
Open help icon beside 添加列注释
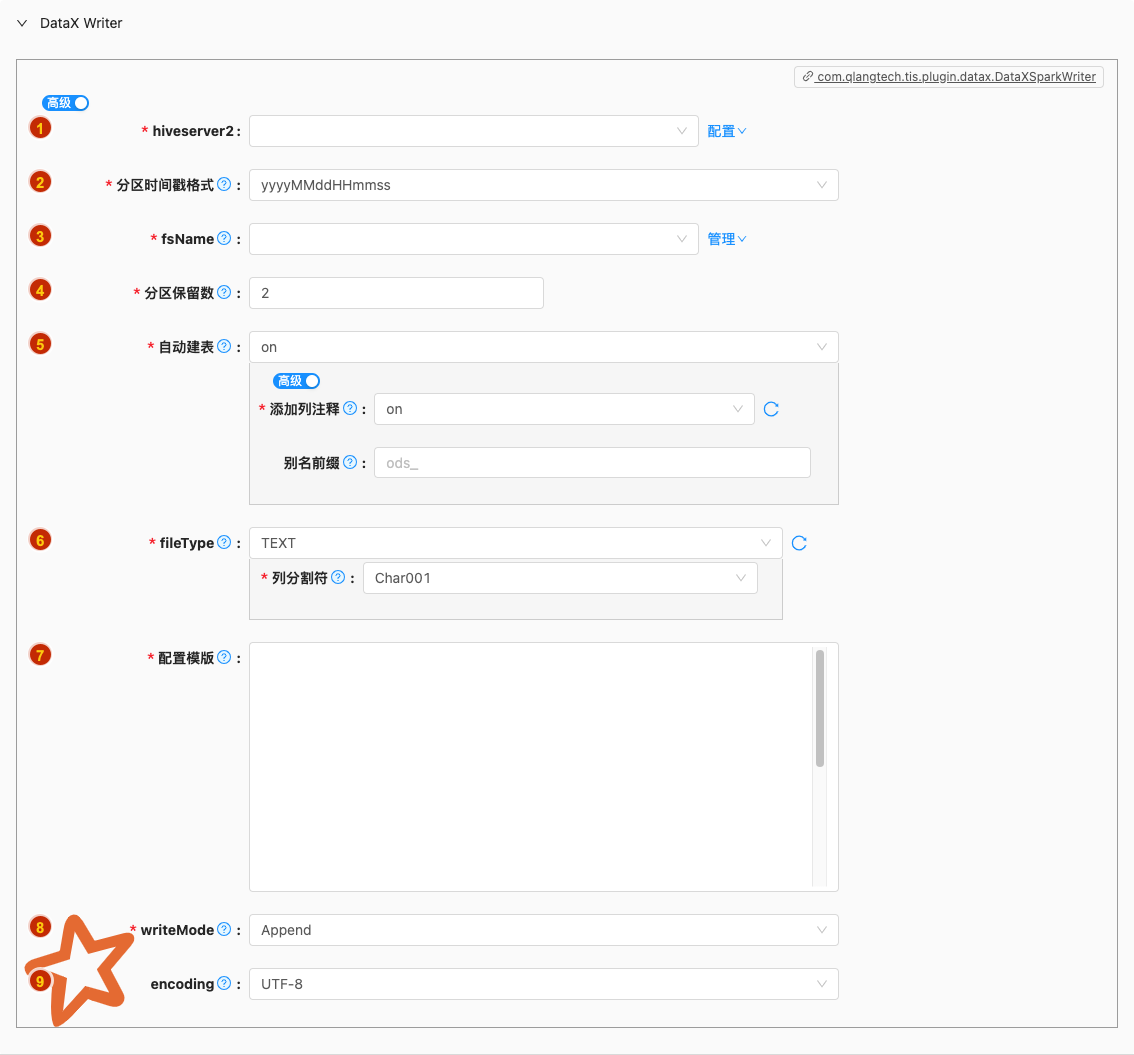click(x=350, y=409)
